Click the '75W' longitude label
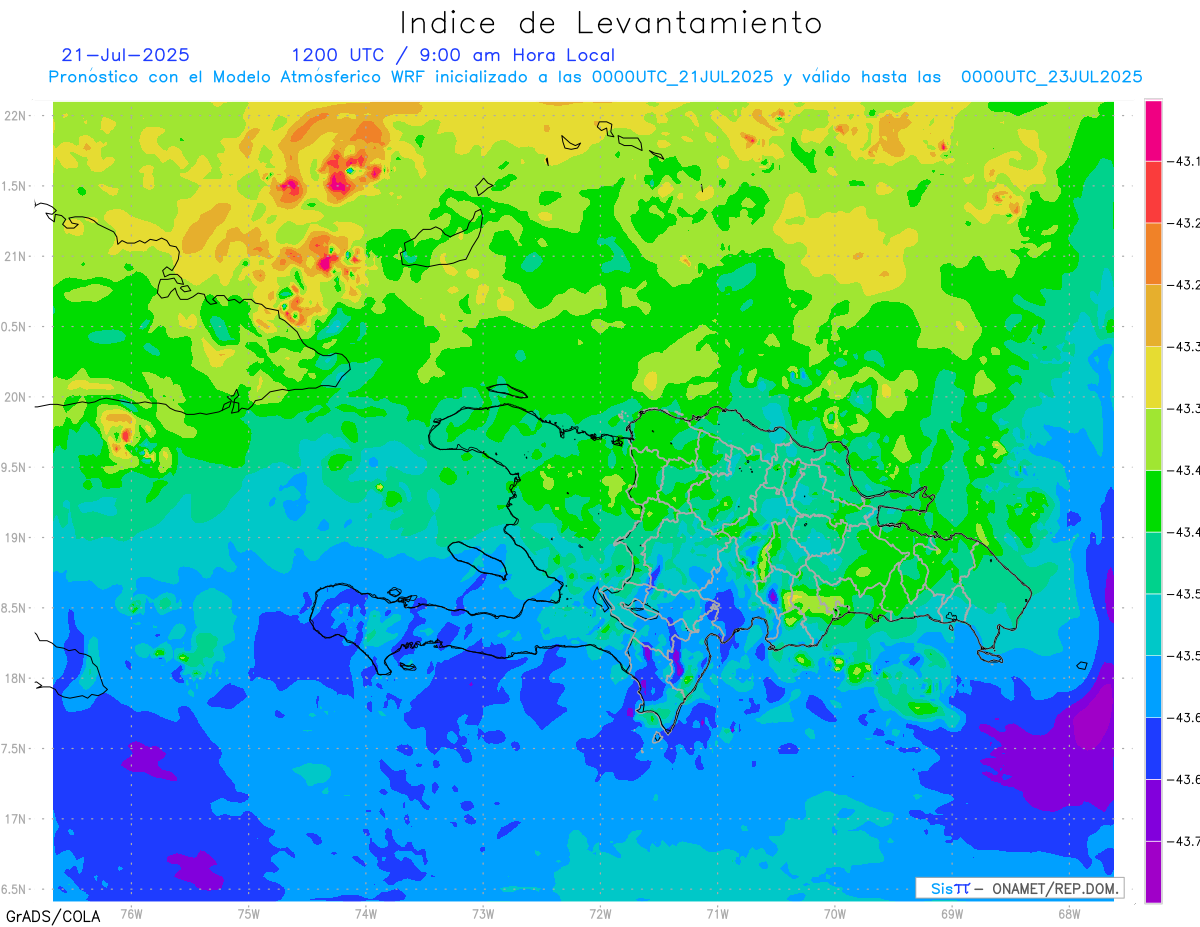Image resolution: width=1200 pixels, height=927 pixels. (249, 914)
